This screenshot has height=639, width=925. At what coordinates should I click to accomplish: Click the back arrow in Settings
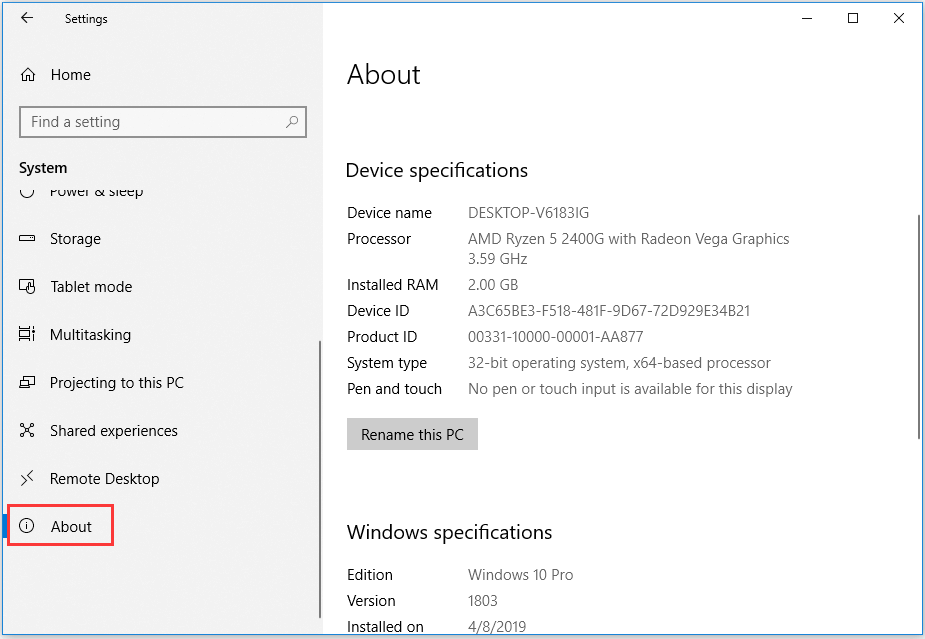click(27, 18)
